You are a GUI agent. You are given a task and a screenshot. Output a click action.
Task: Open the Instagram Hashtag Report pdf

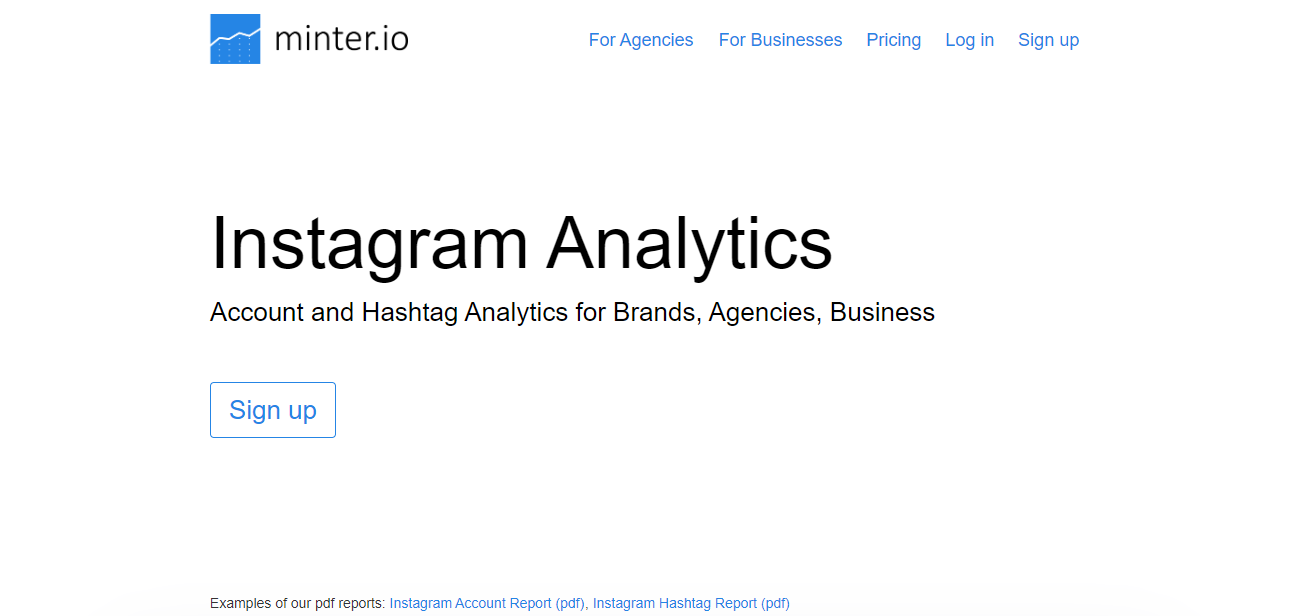tap(675, 603)
